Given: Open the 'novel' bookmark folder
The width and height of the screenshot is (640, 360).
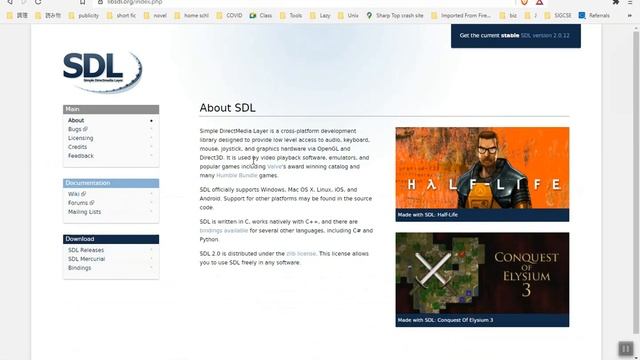Looking at the screenshot, I should click(155, 16).
